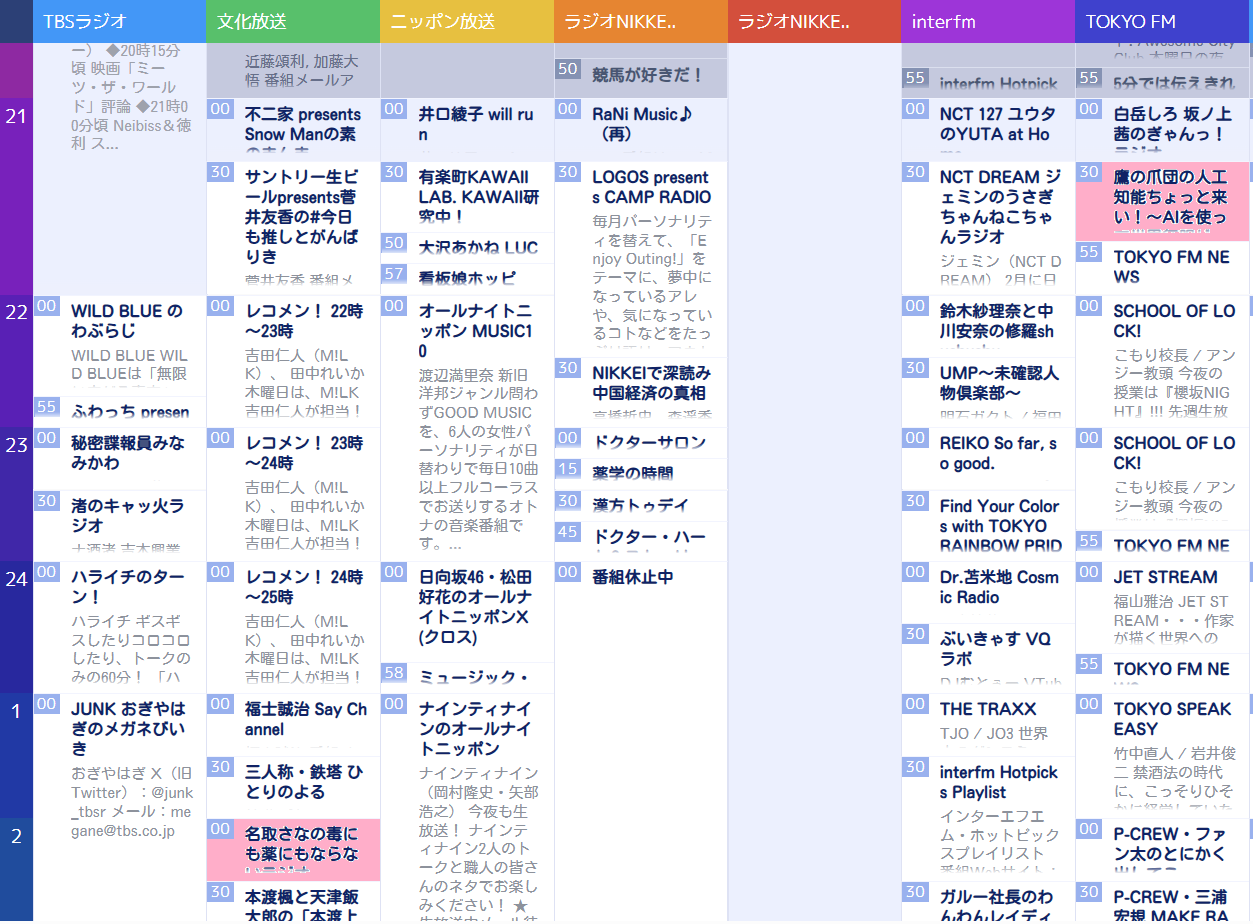The width and height of the screenshot is (1253, 924).
Task: Select ナインティナインのオールナイトニッポン program
Action: (x=476, y=728)
